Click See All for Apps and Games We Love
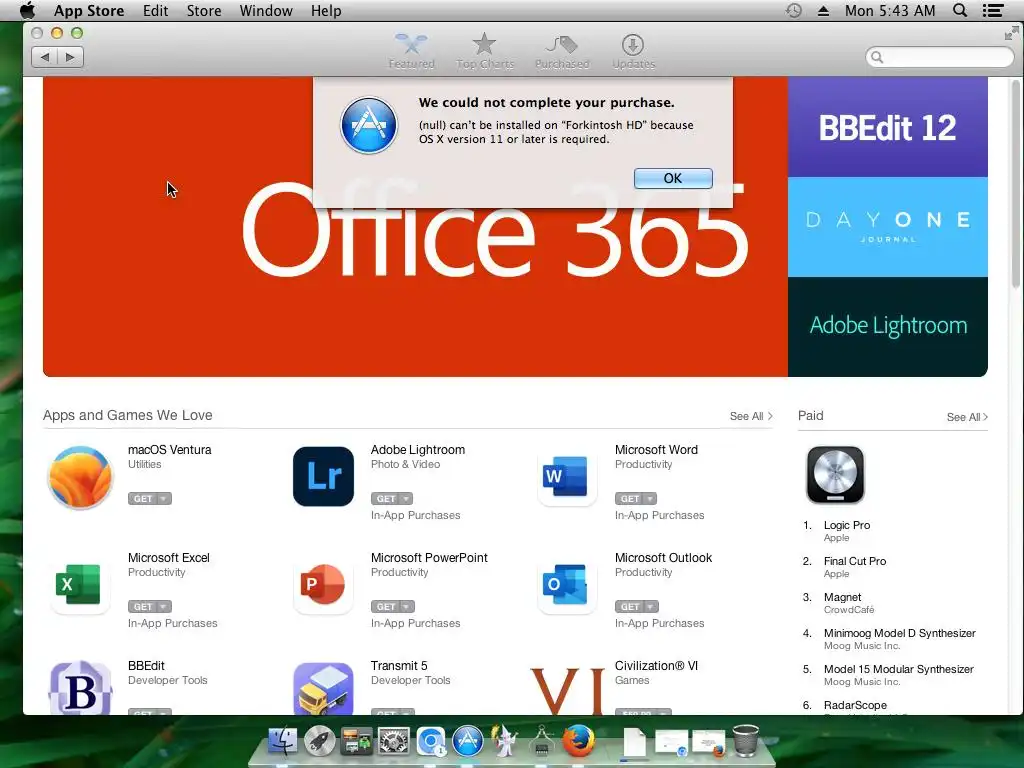The width and height of the screenshot is (1024, 768). (x=751, y=416)
